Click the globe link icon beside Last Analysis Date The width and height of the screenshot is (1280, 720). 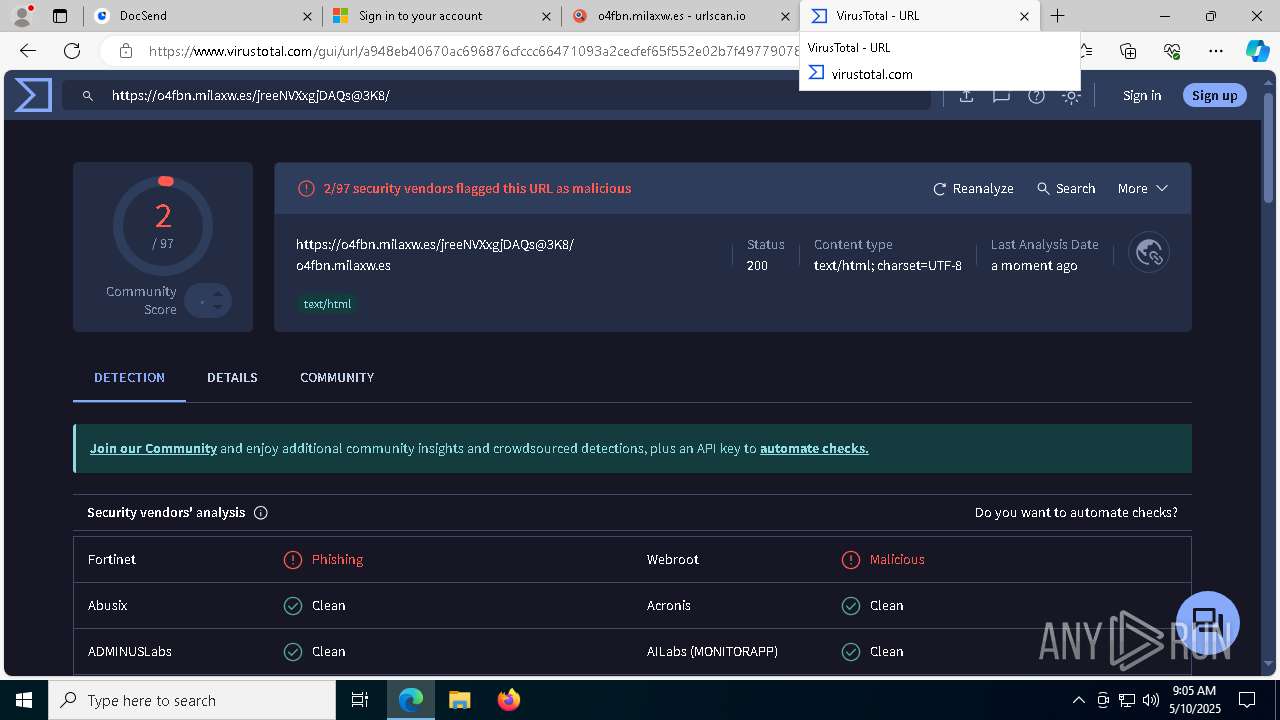[x=1149, y=253]
